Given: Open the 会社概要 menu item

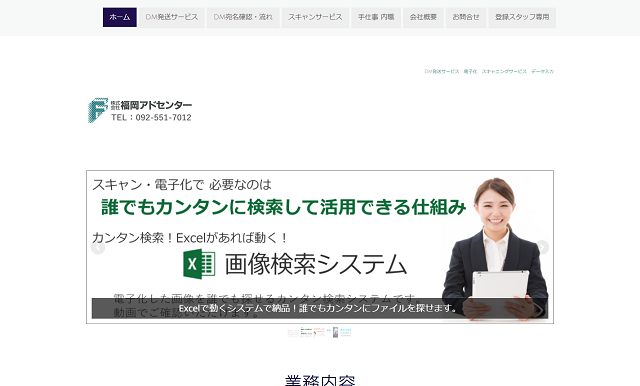Looking at the screenshot, I should 423,17.
